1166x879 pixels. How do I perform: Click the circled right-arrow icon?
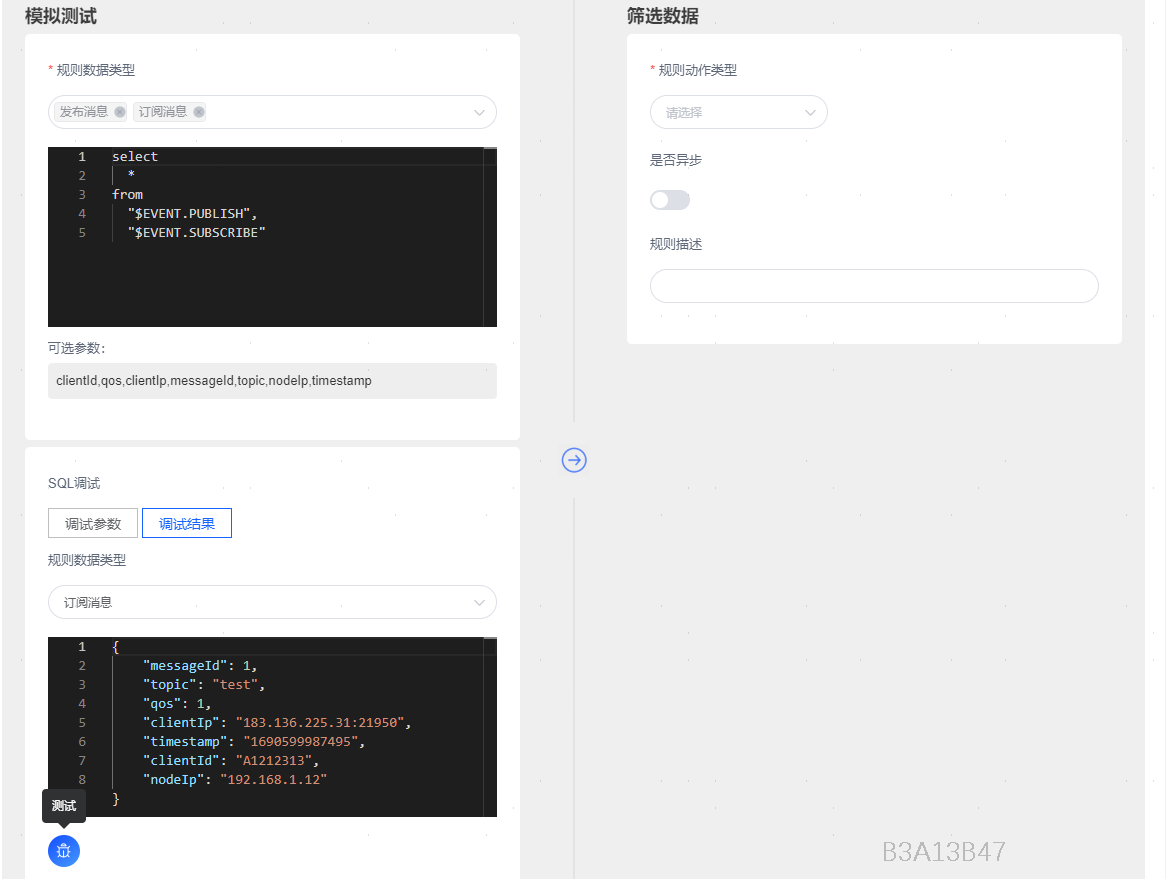pos(574,460)
